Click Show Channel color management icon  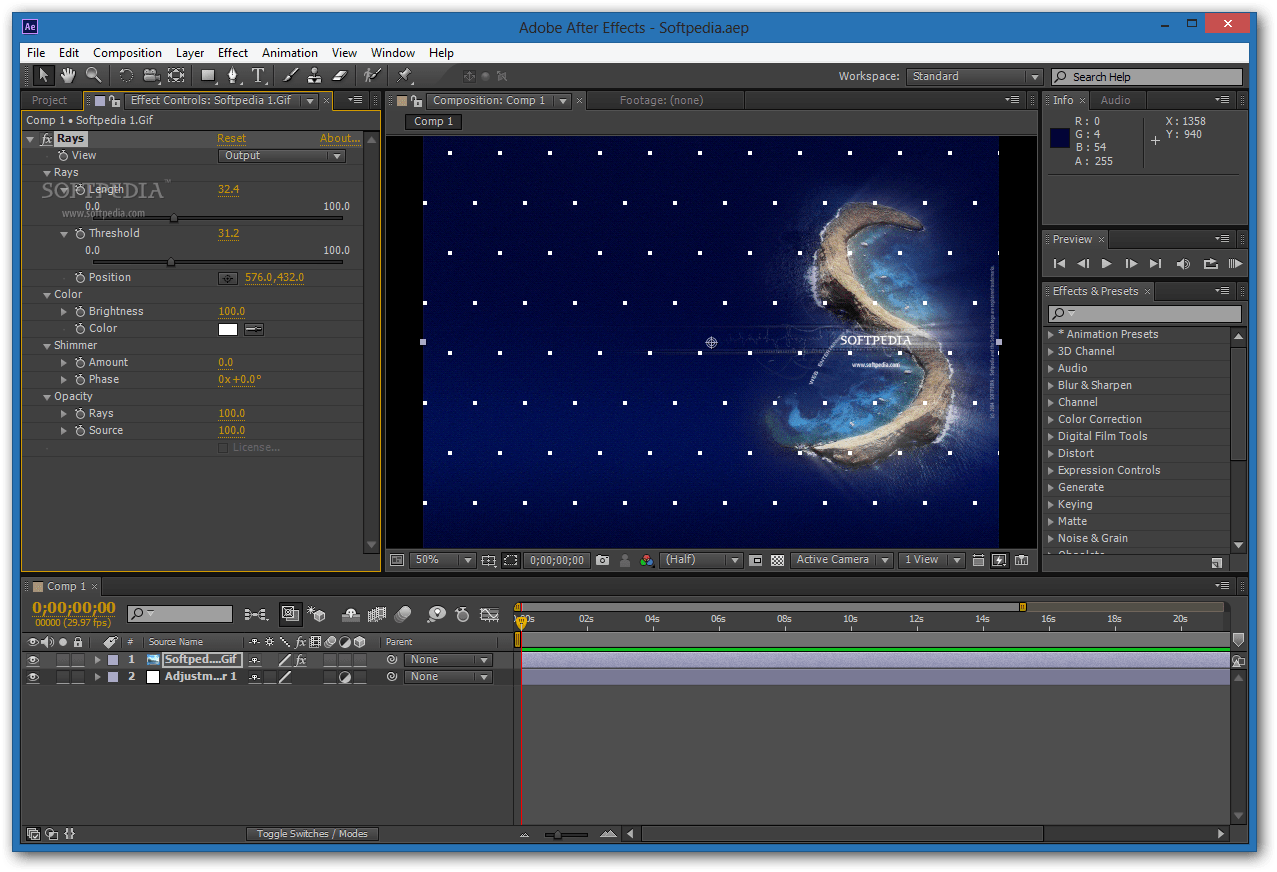(647, 560)
